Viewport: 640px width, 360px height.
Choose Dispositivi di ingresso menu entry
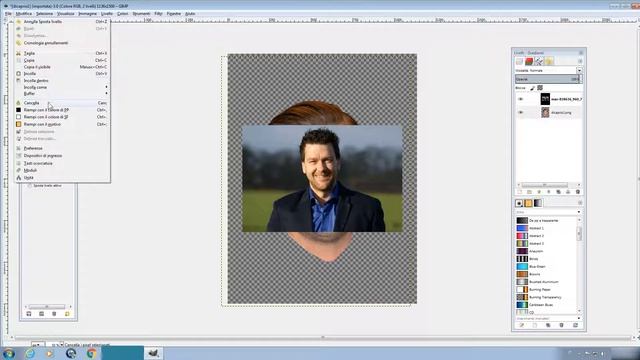coord(62,156)
